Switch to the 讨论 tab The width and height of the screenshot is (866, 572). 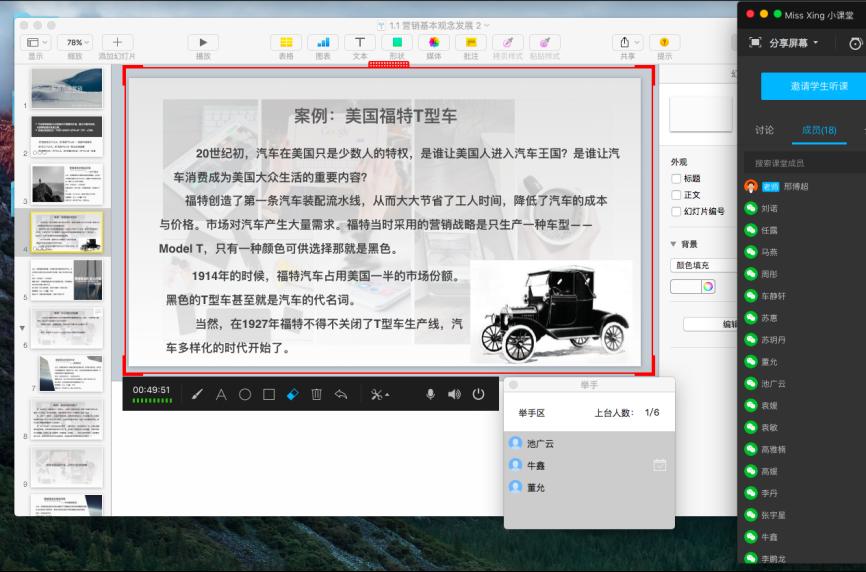764,130
